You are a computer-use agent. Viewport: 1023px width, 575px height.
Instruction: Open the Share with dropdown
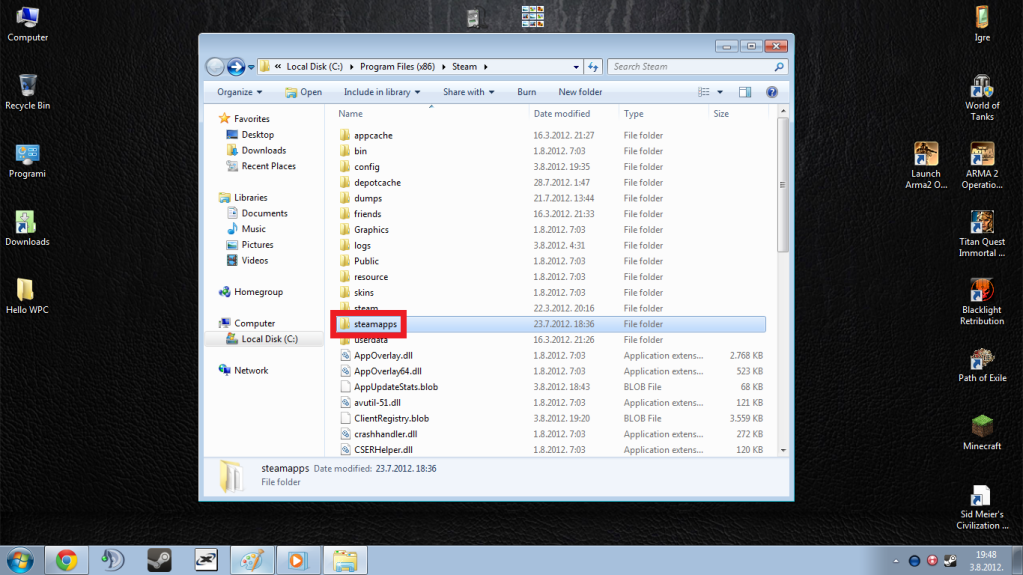[468, 92]
